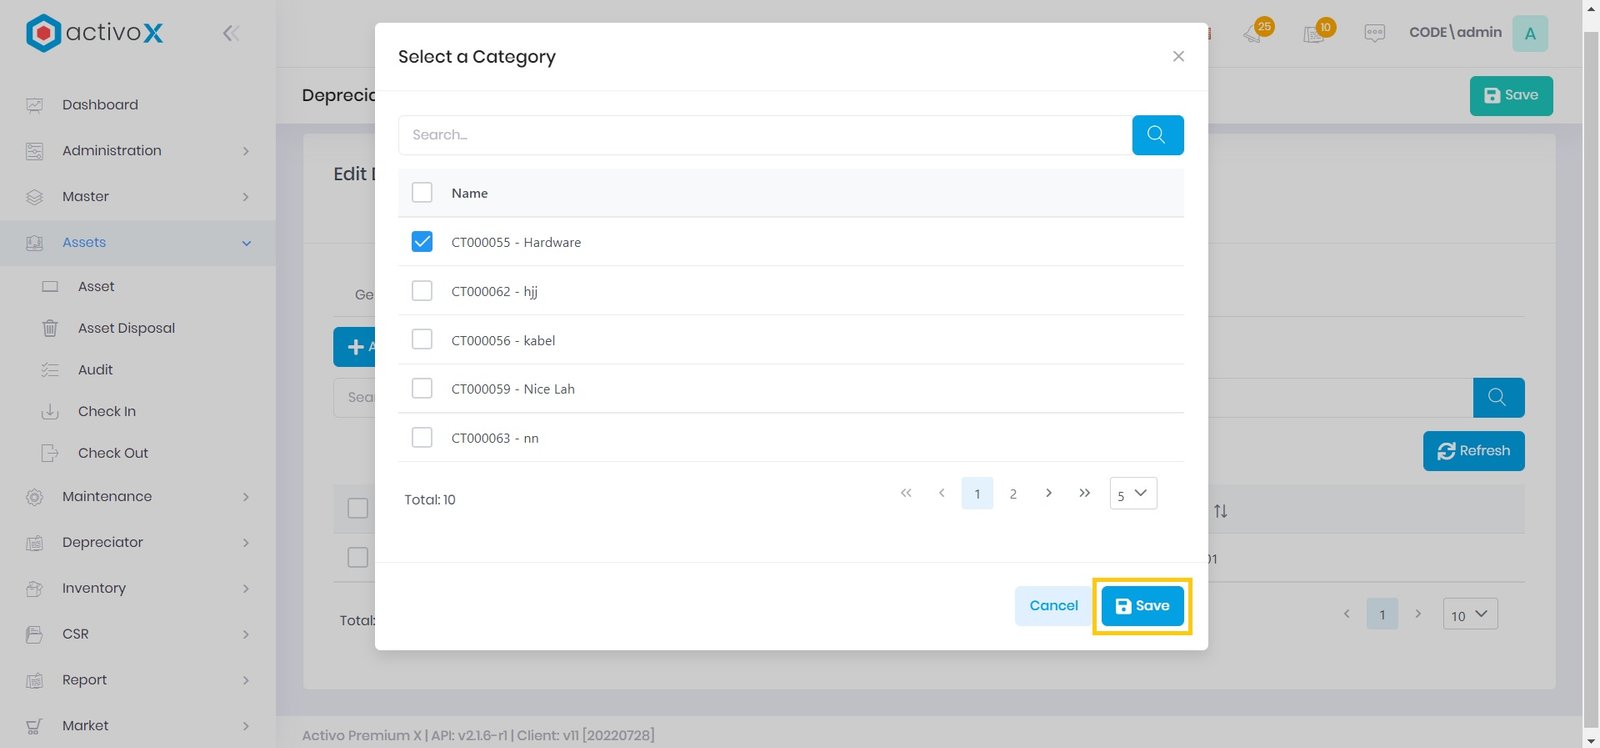Collapse the sidebar with double chevron icon
The image size is (1600, 748).
231,34
